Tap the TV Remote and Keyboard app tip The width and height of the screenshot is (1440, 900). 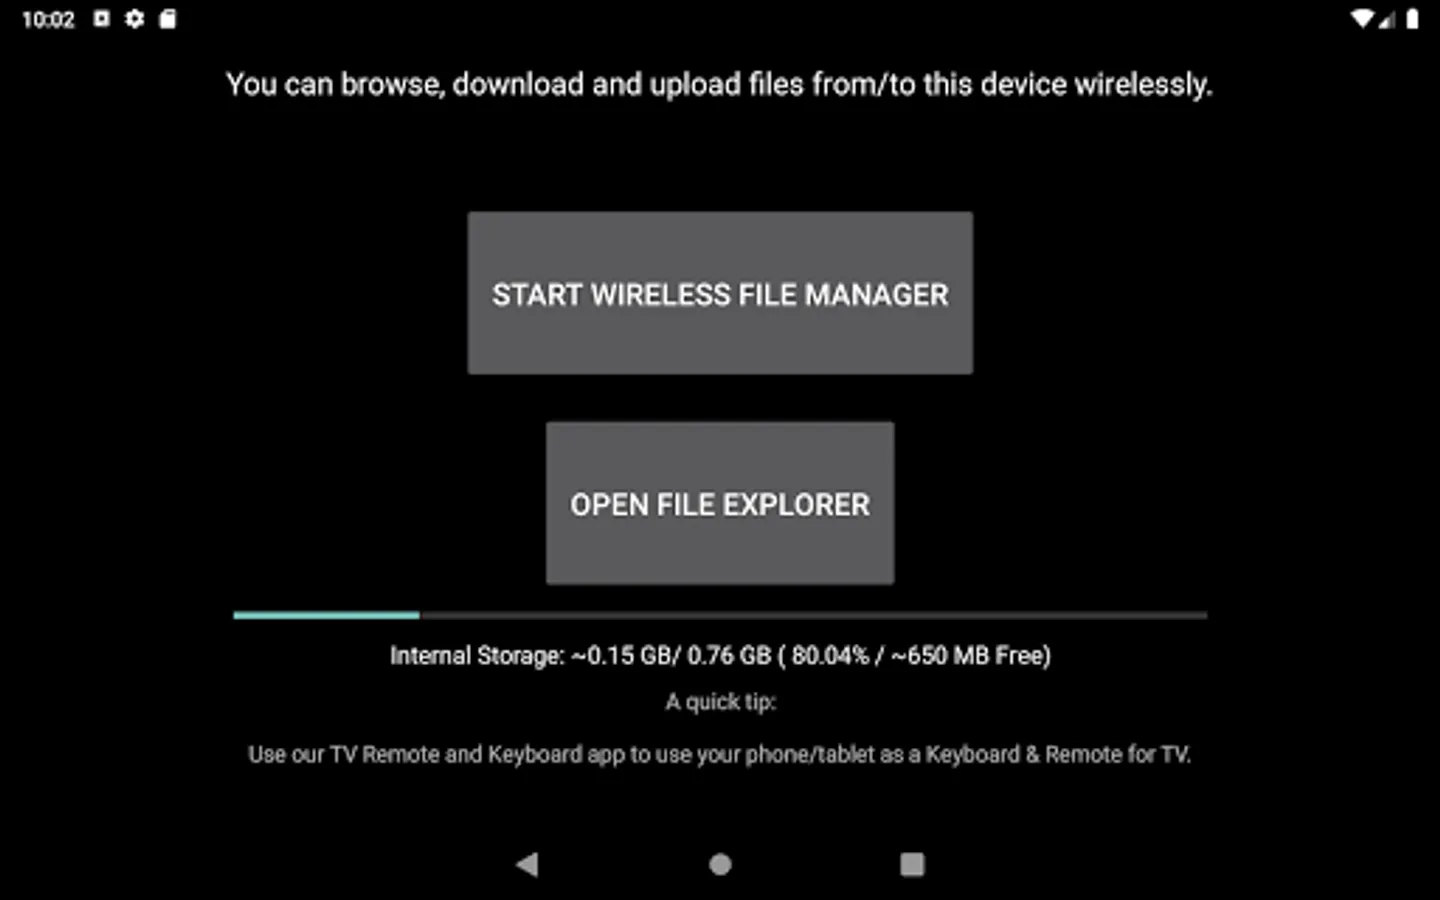(x=720, y=754)
